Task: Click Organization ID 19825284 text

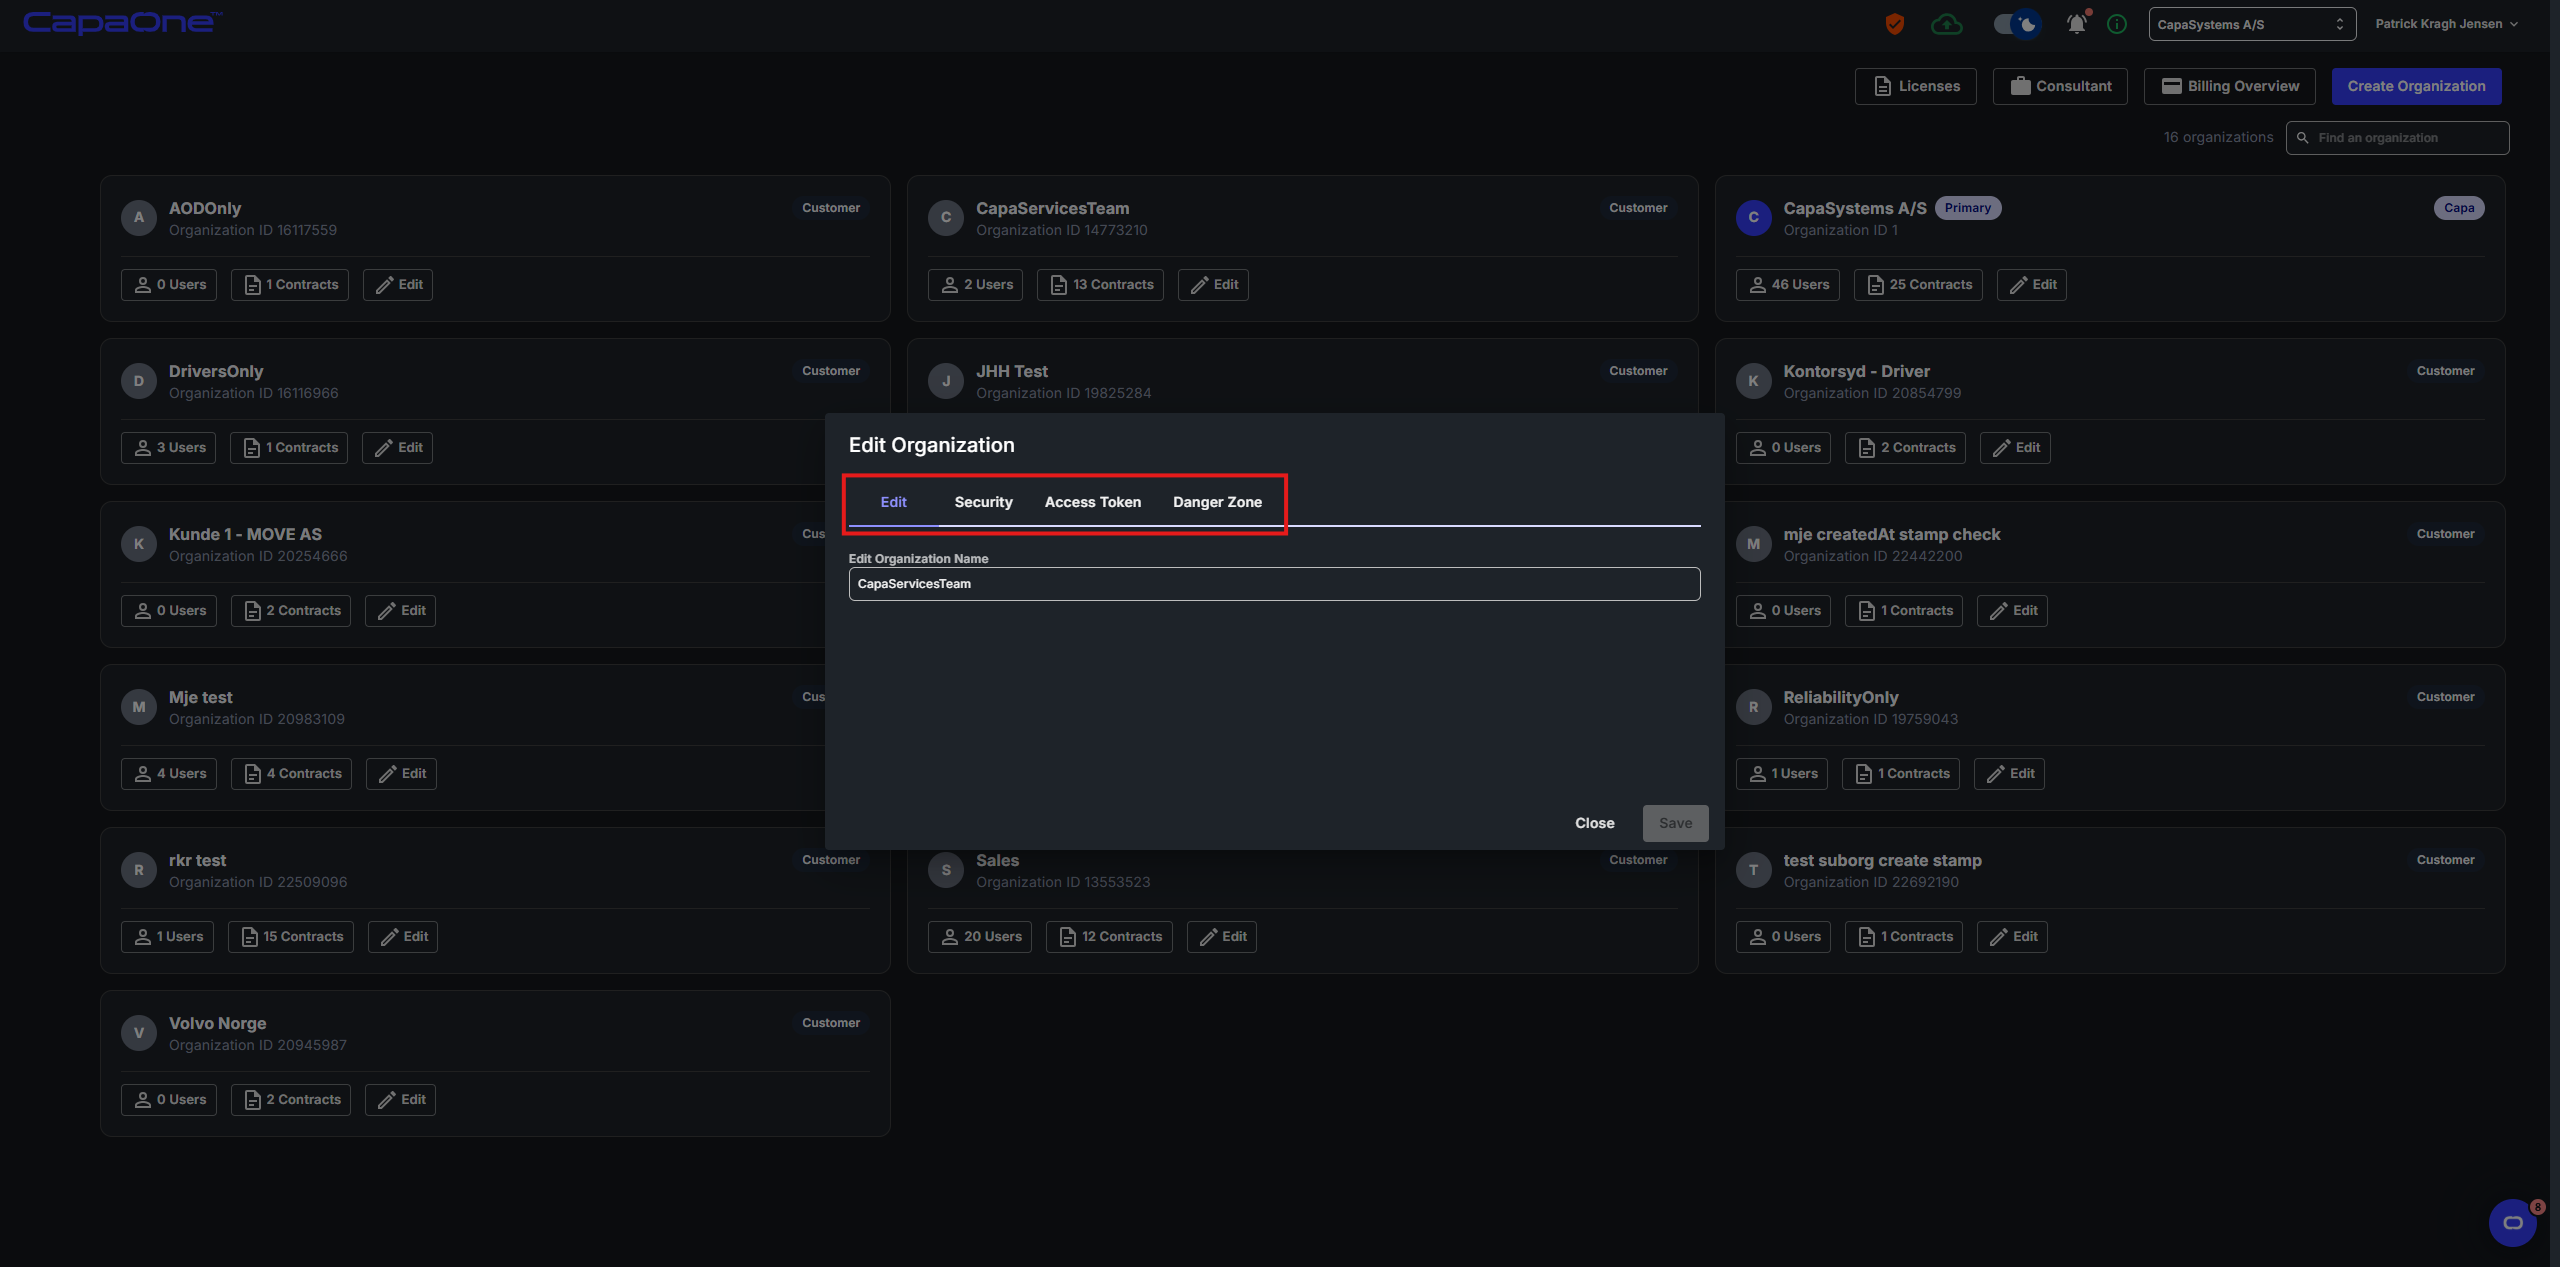Action: [1063, 393]
